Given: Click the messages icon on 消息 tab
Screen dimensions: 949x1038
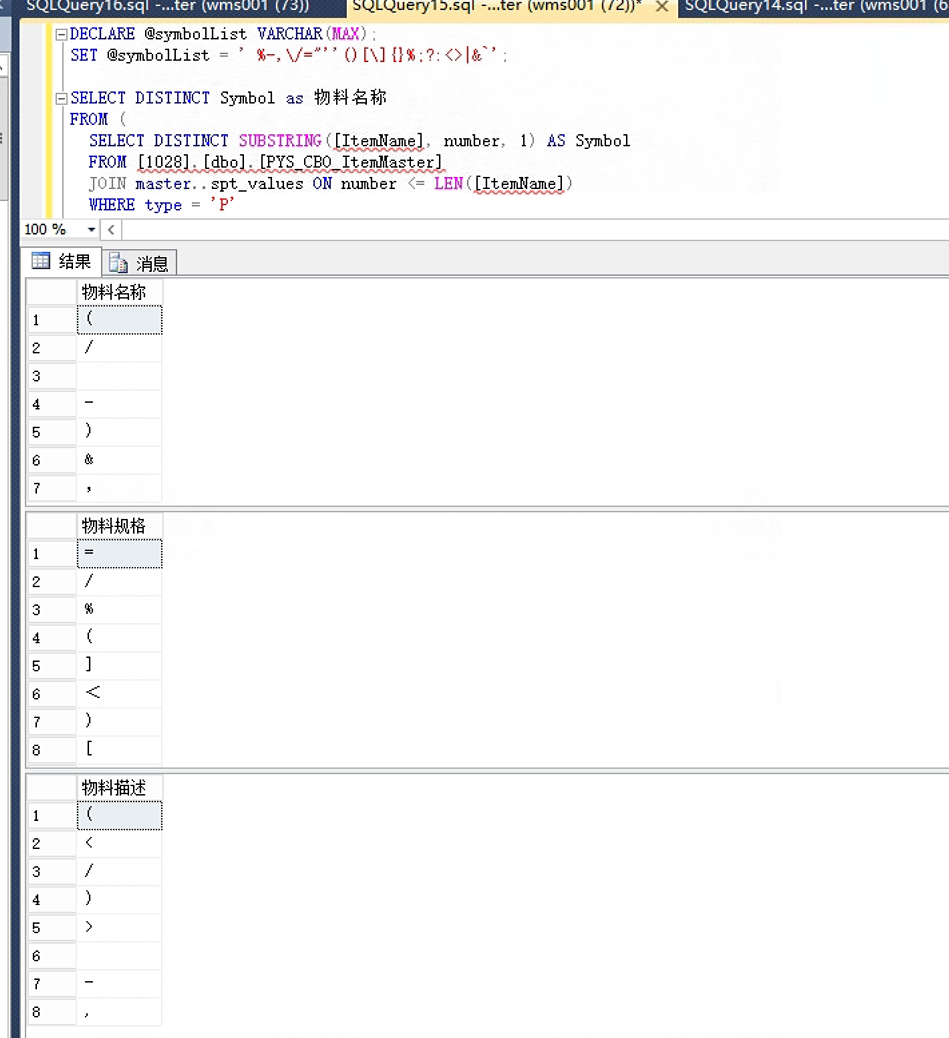Looking at the screenshot, I should click(x=118, y=263).
